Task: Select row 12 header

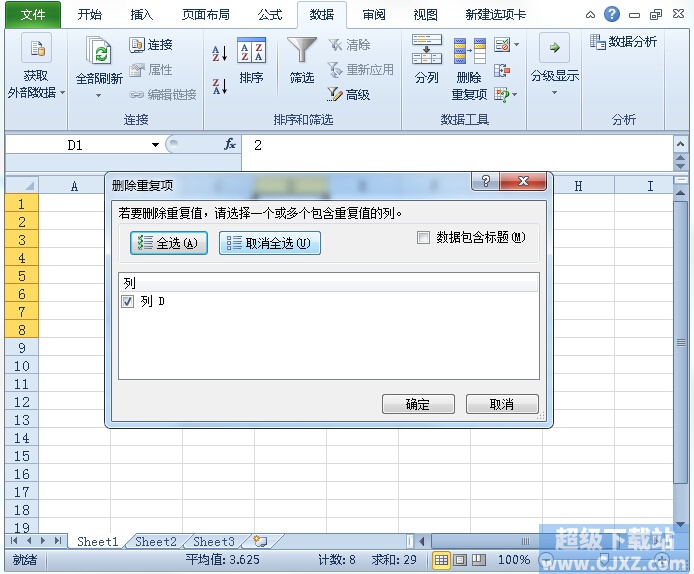Action: point(21,402)
